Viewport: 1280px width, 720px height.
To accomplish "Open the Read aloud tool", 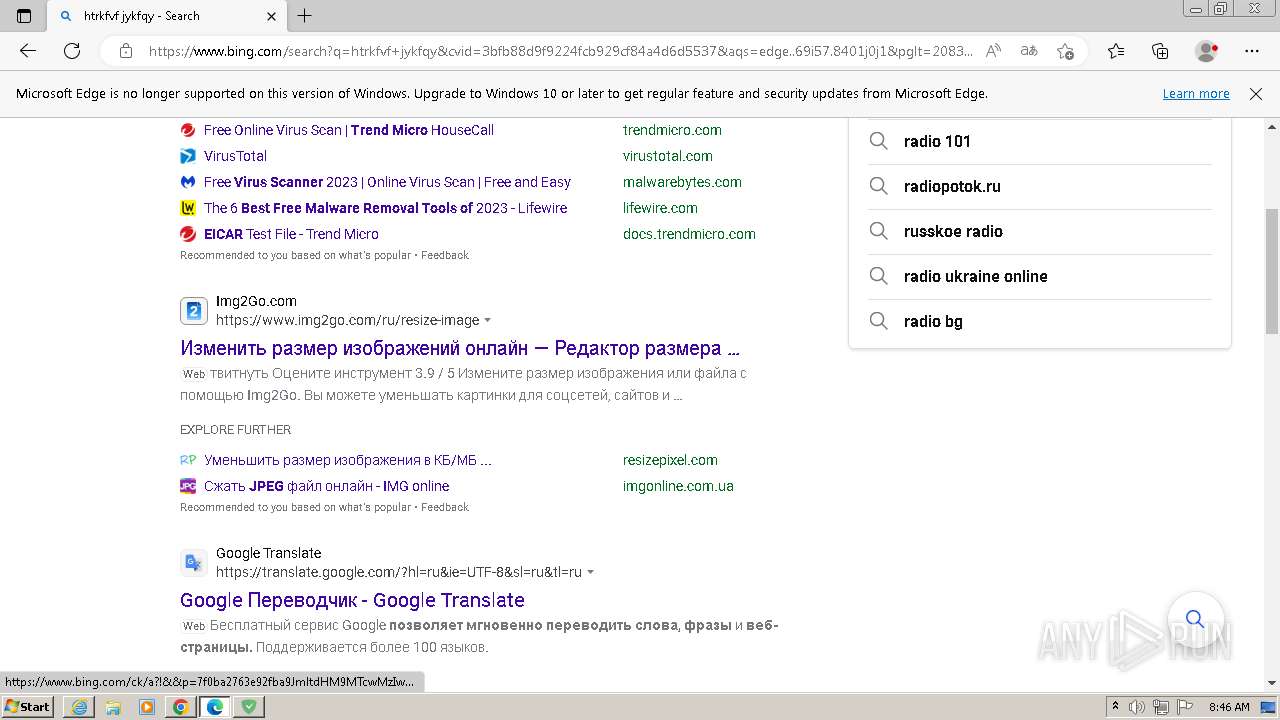I will [x=993, y=51].
